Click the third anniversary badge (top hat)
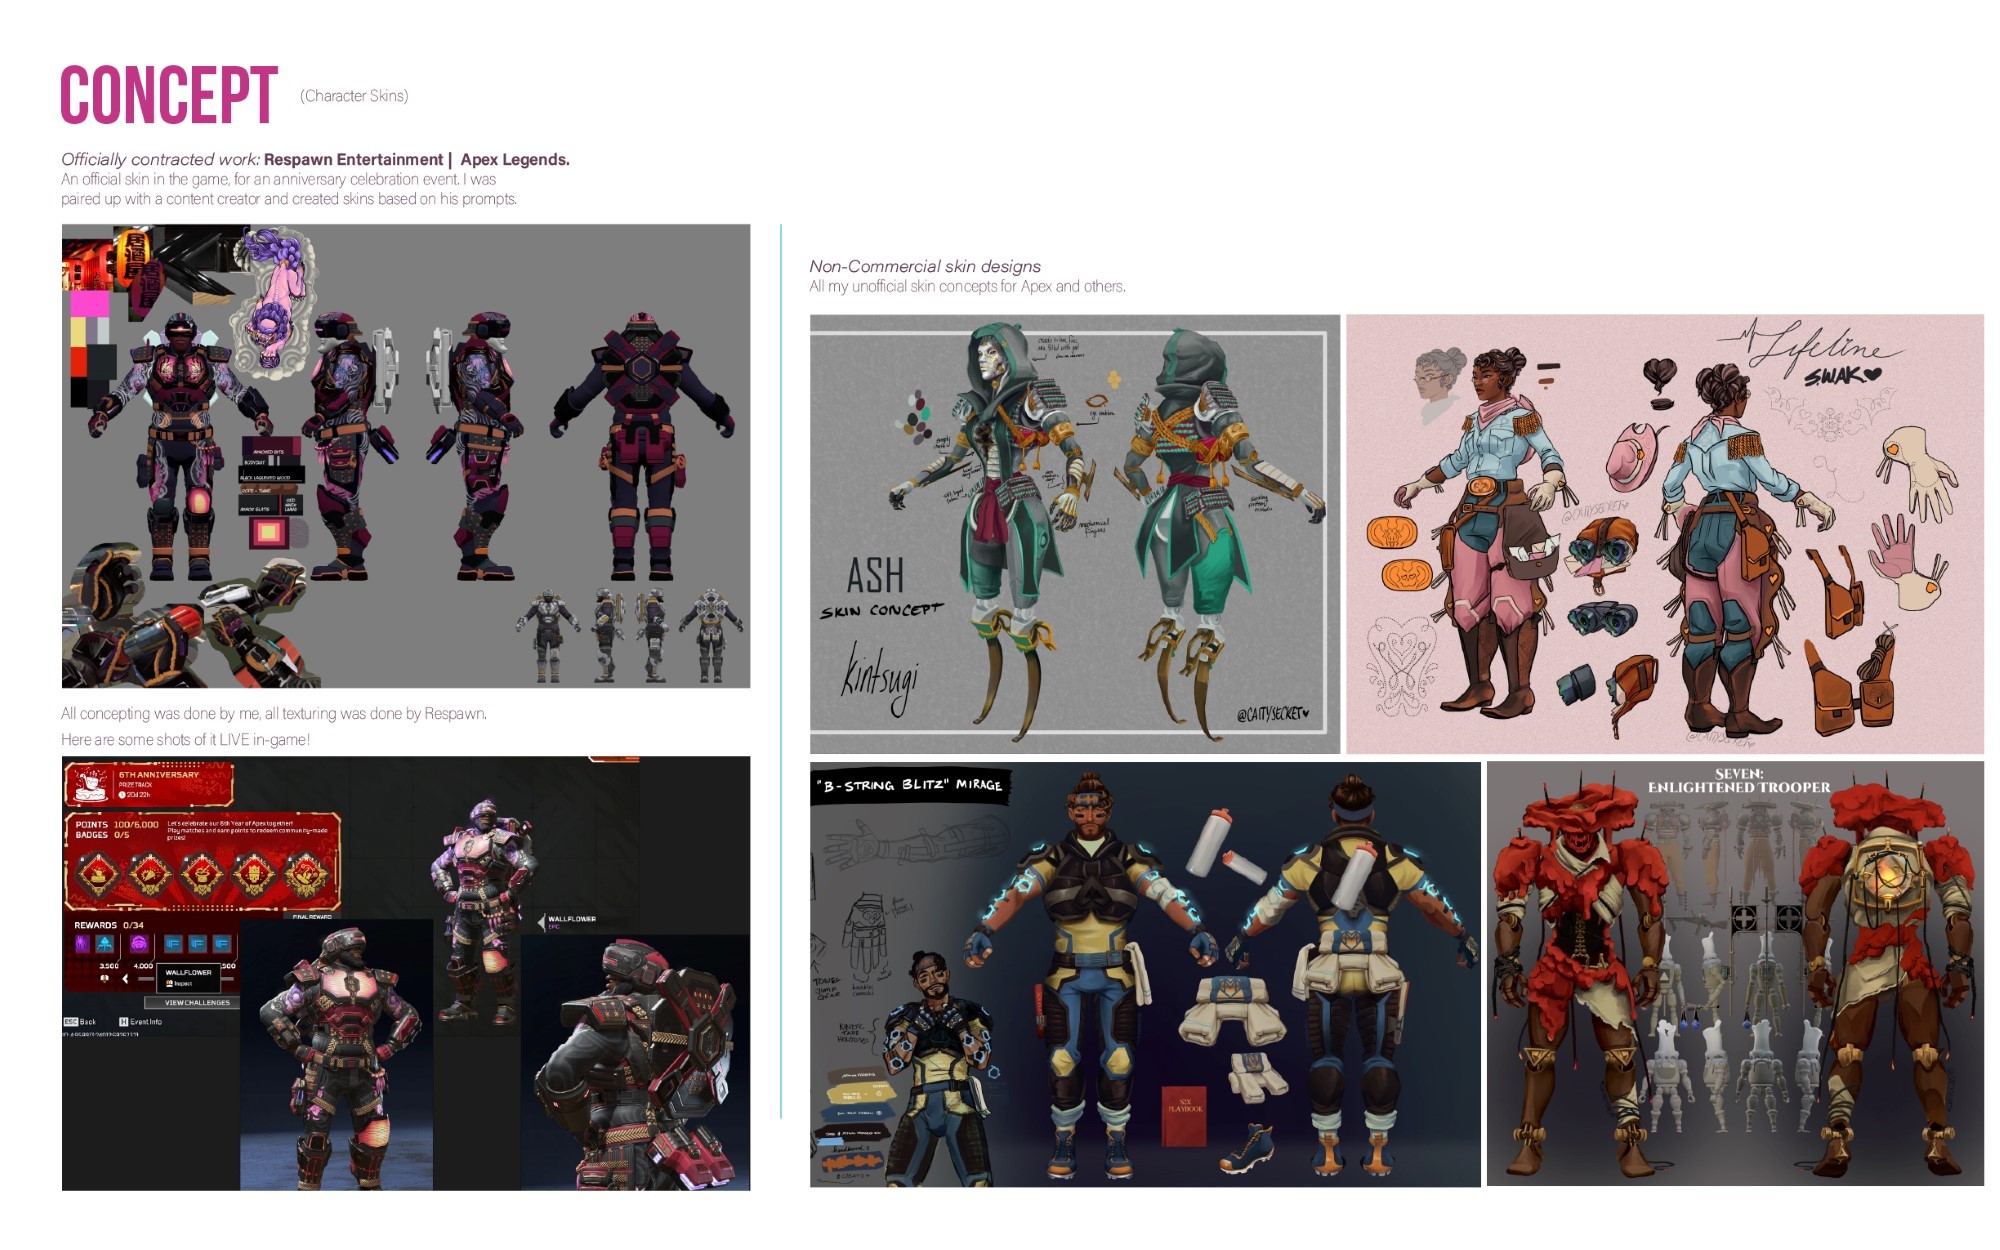The width and height of the screenshot is (2000, 1250). 203,873
